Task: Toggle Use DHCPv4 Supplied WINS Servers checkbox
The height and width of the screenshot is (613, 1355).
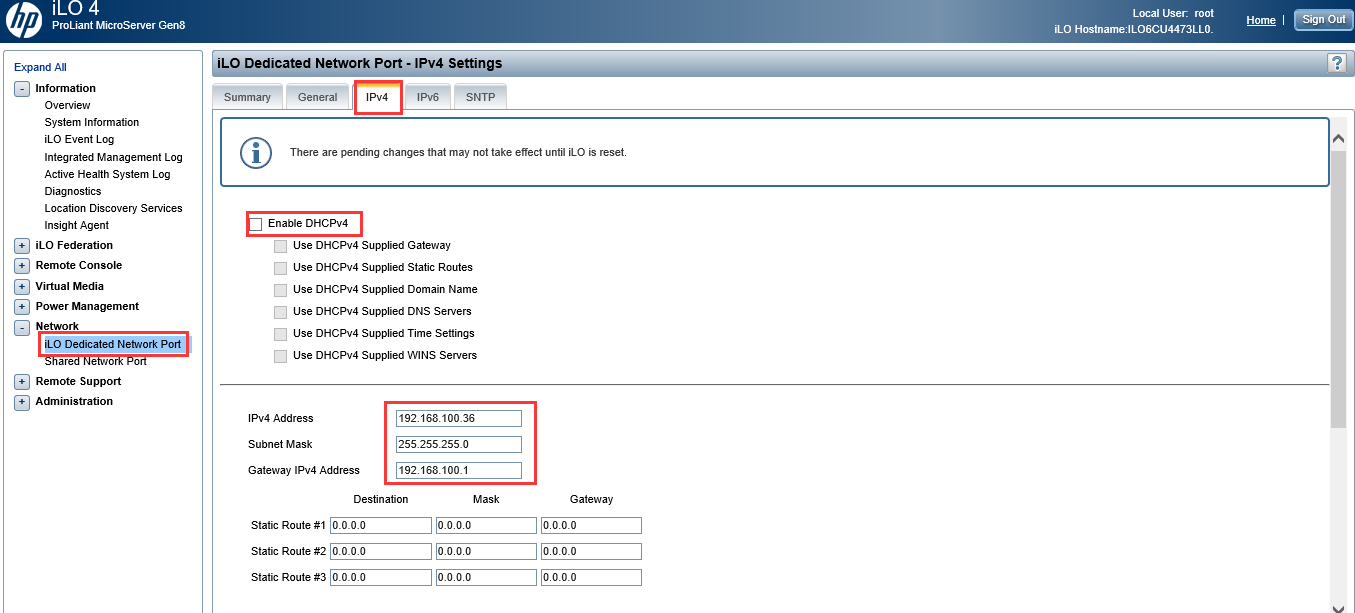Action: 280,356
